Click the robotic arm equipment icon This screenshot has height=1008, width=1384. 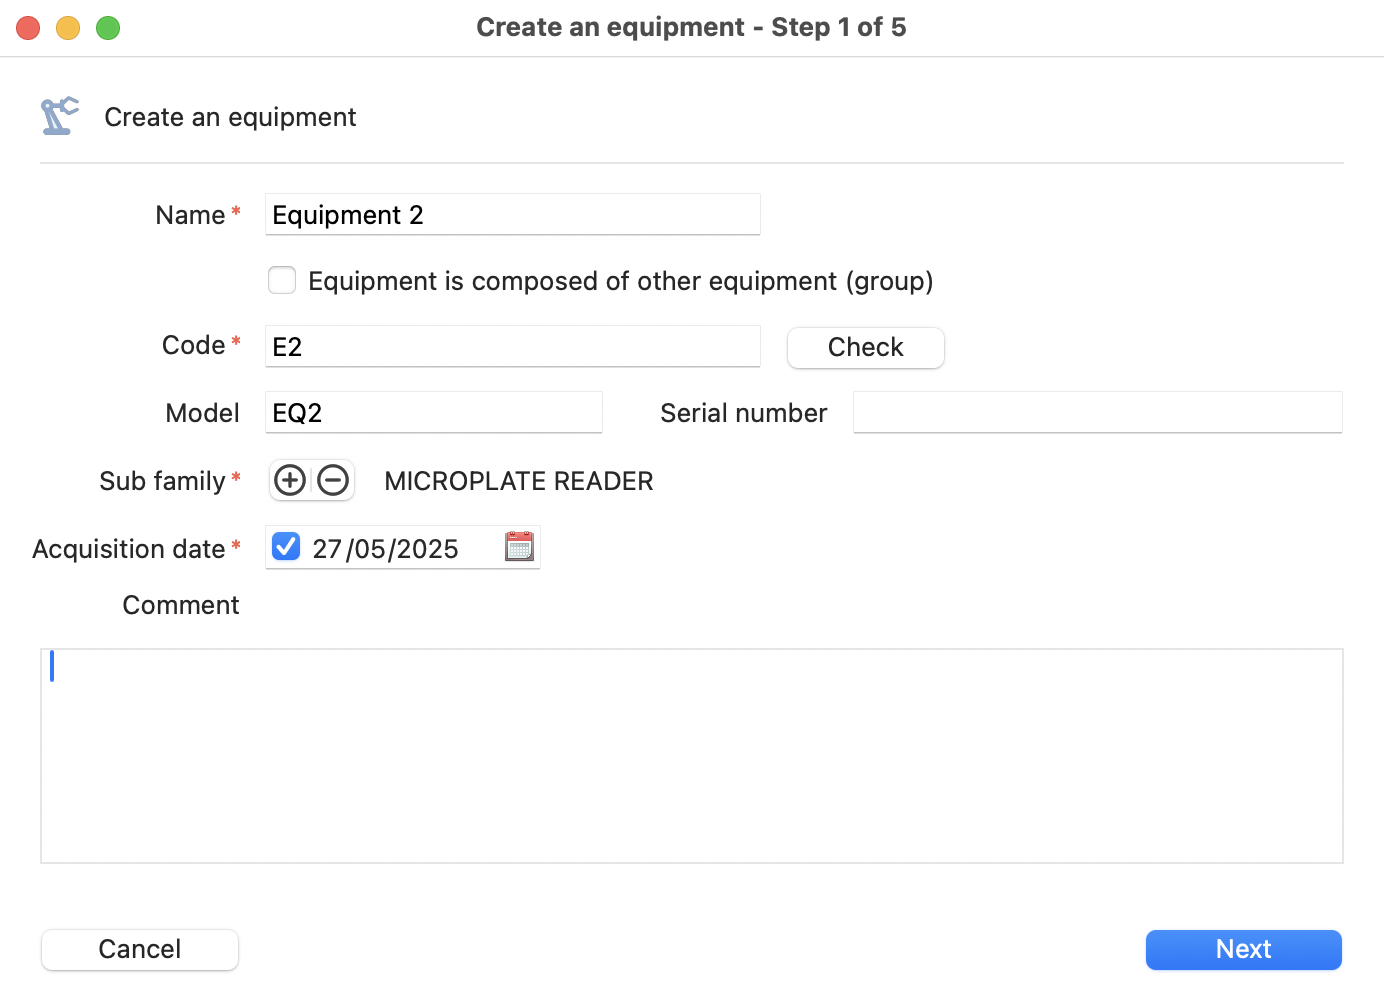tap(59, 116)
